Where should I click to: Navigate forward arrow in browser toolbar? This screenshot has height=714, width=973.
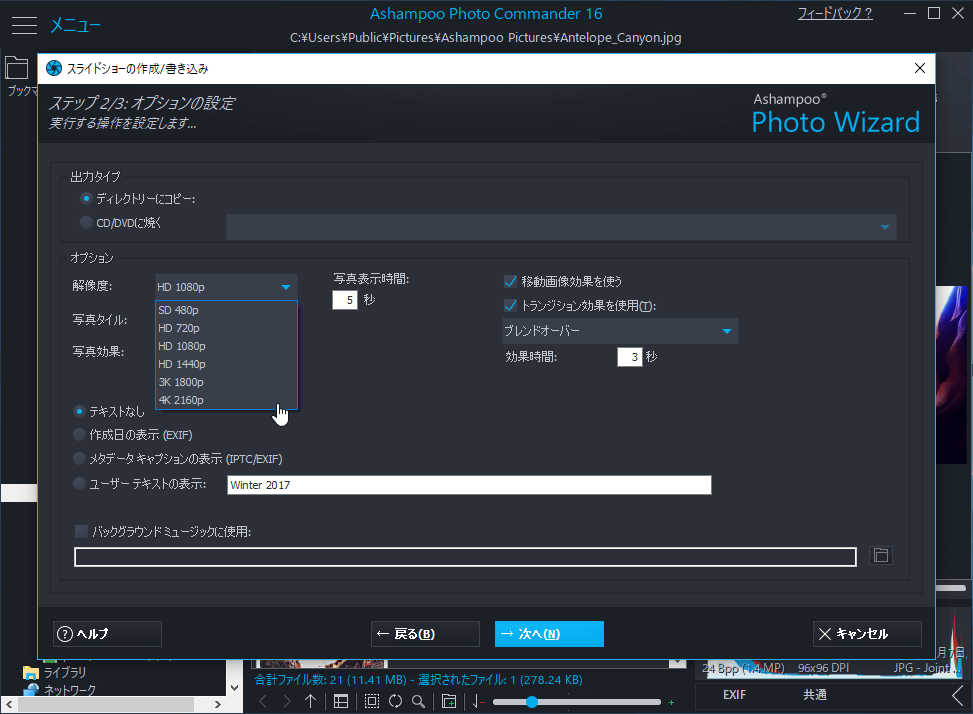click(287, 702)
